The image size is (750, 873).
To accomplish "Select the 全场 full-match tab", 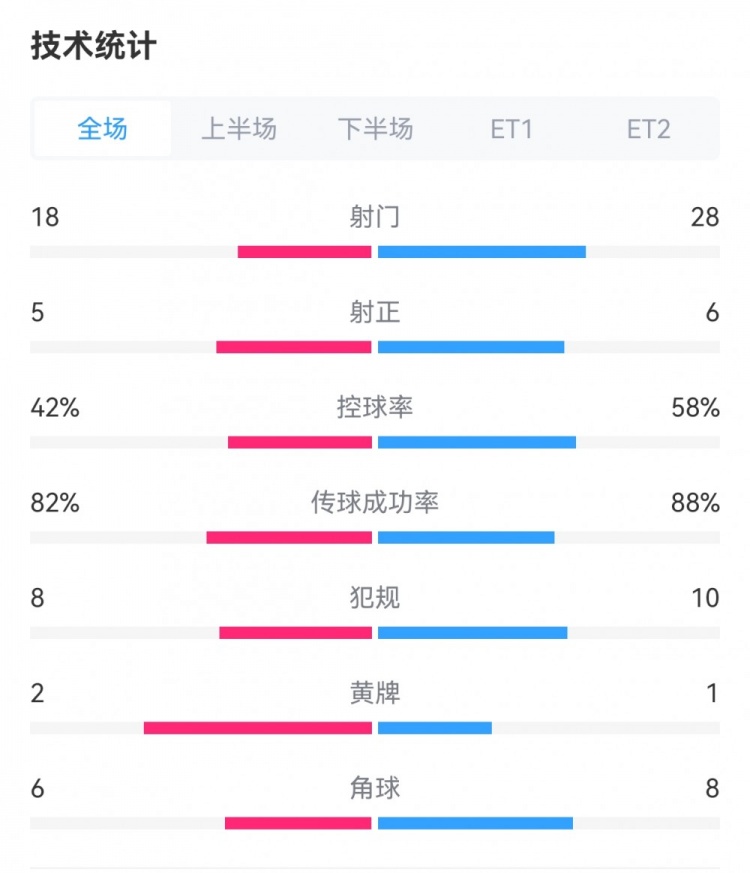I will [103, 129].
